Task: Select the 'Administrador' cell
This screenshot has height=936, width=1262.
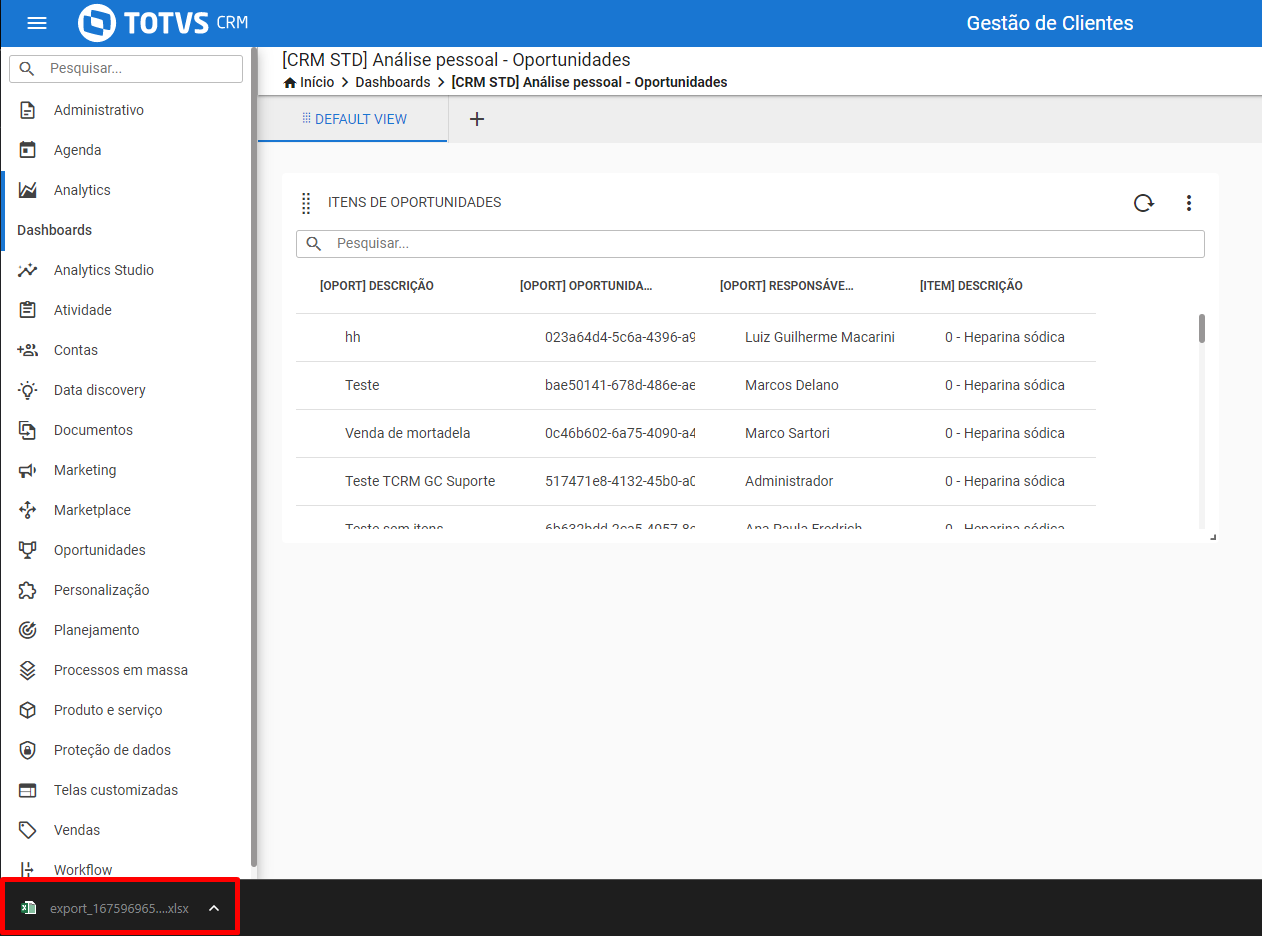Action: click(789, 481)
